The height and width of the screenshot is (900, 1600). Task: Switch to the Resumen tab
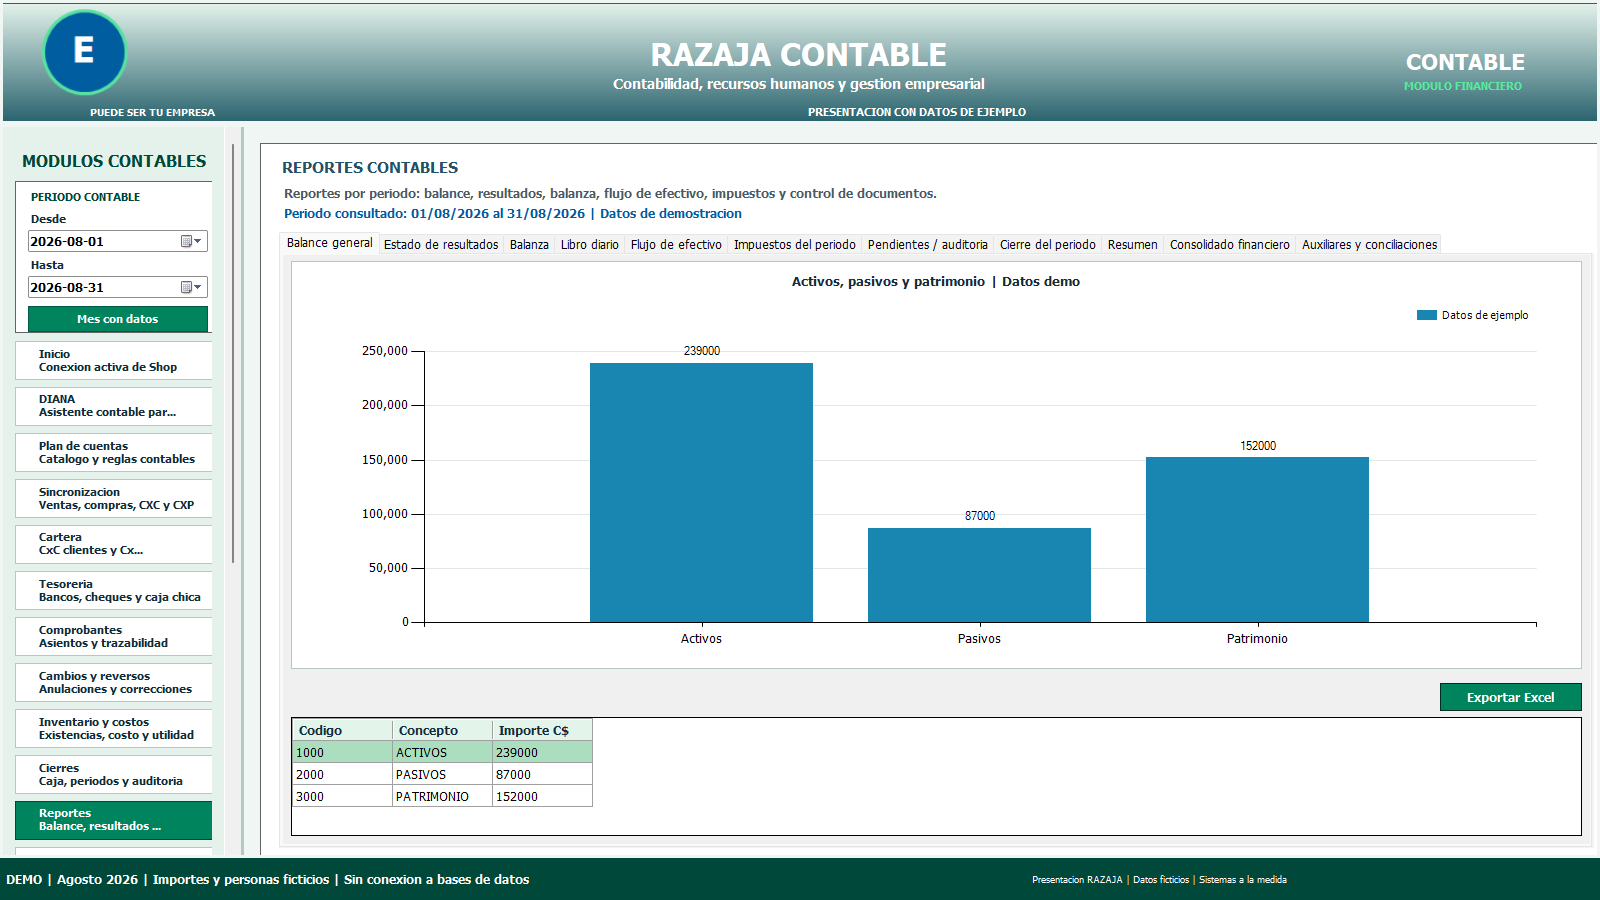point(1133,245)
